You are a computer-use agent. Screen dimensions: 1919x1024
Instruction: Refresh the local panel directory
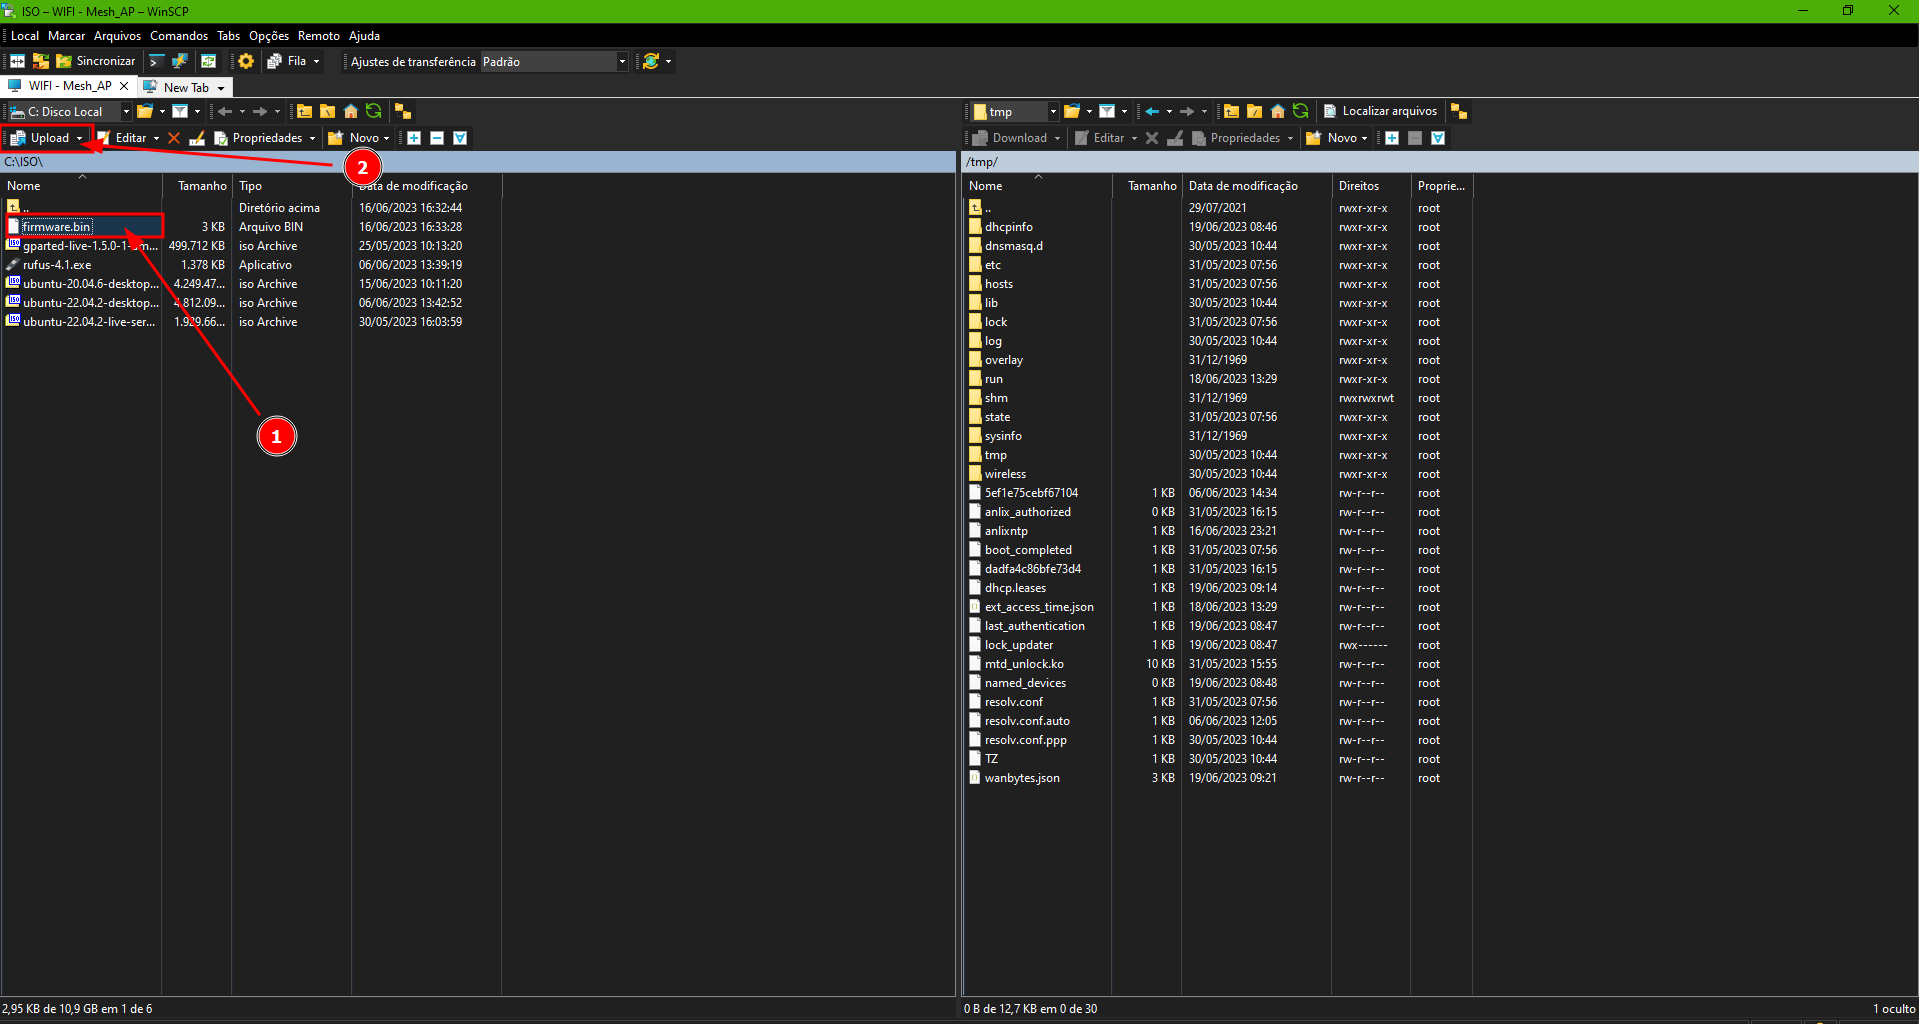pos(374,111)
